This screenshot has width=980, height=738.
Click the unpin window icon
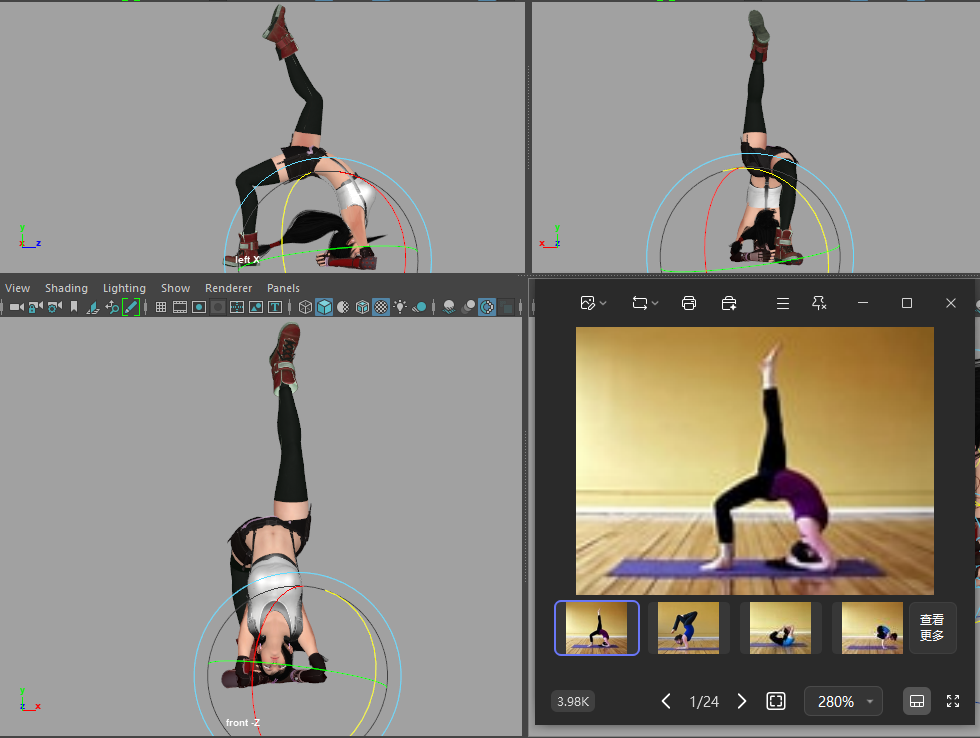819,303
